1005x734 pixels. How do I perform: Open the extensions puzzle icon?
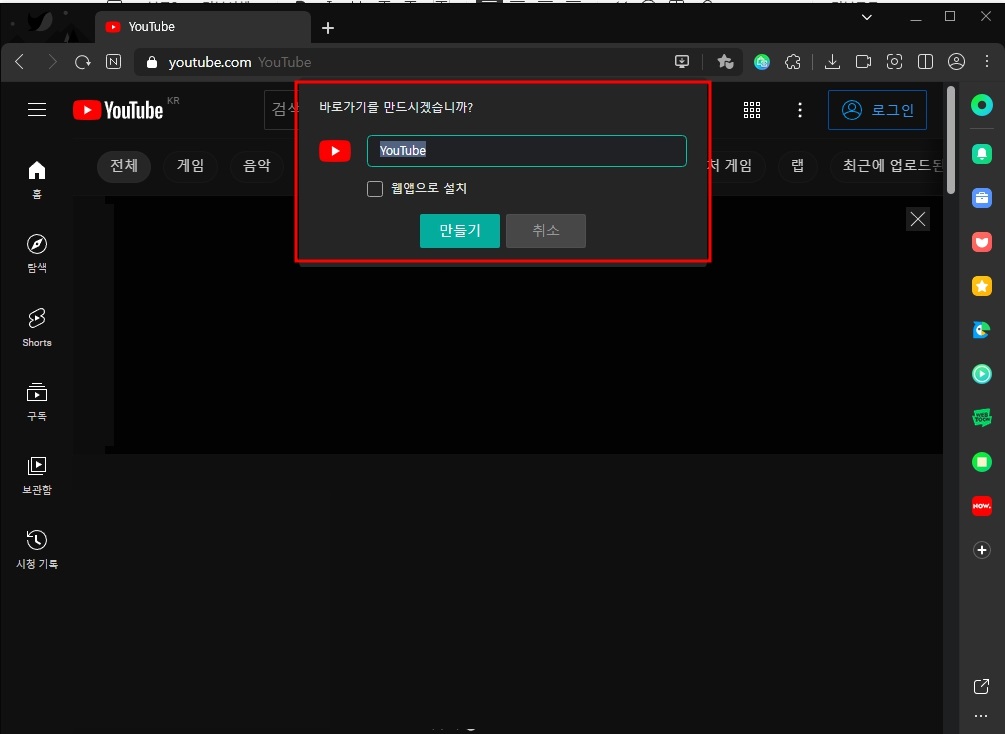click(793, 62)
